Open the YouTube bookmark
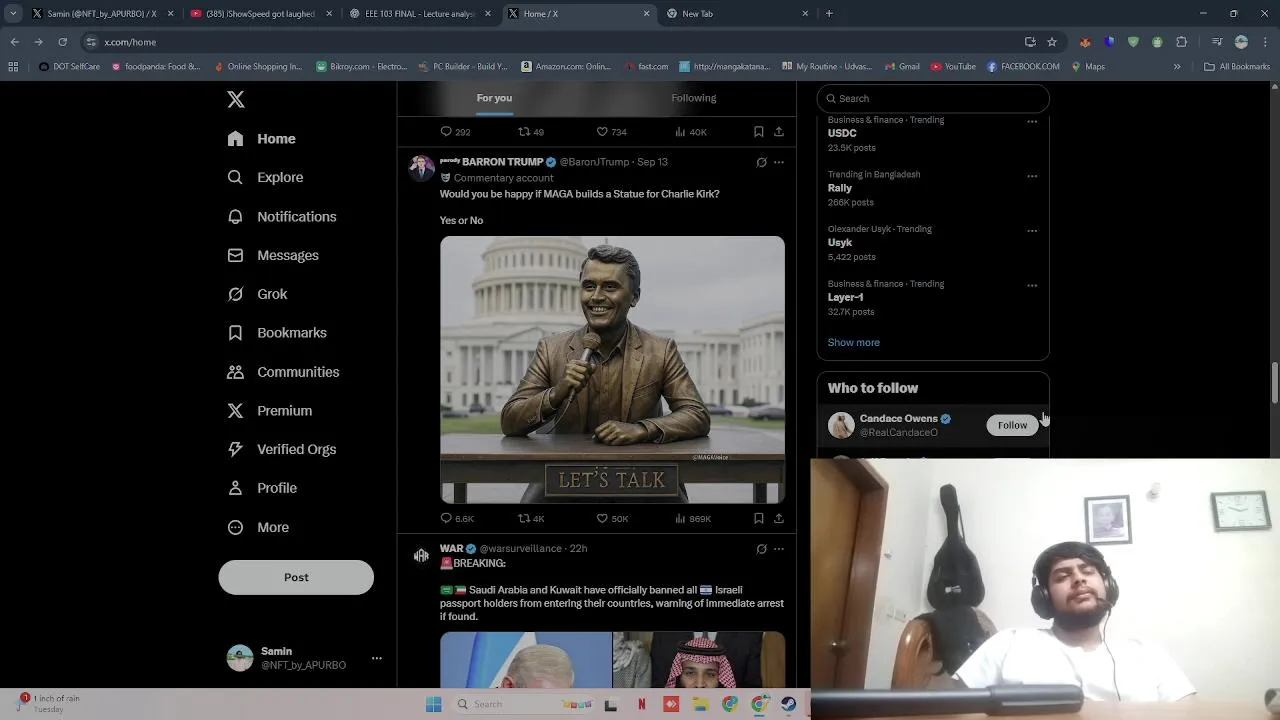Screen dimensions: 1280x720 (x=953, y=67)
